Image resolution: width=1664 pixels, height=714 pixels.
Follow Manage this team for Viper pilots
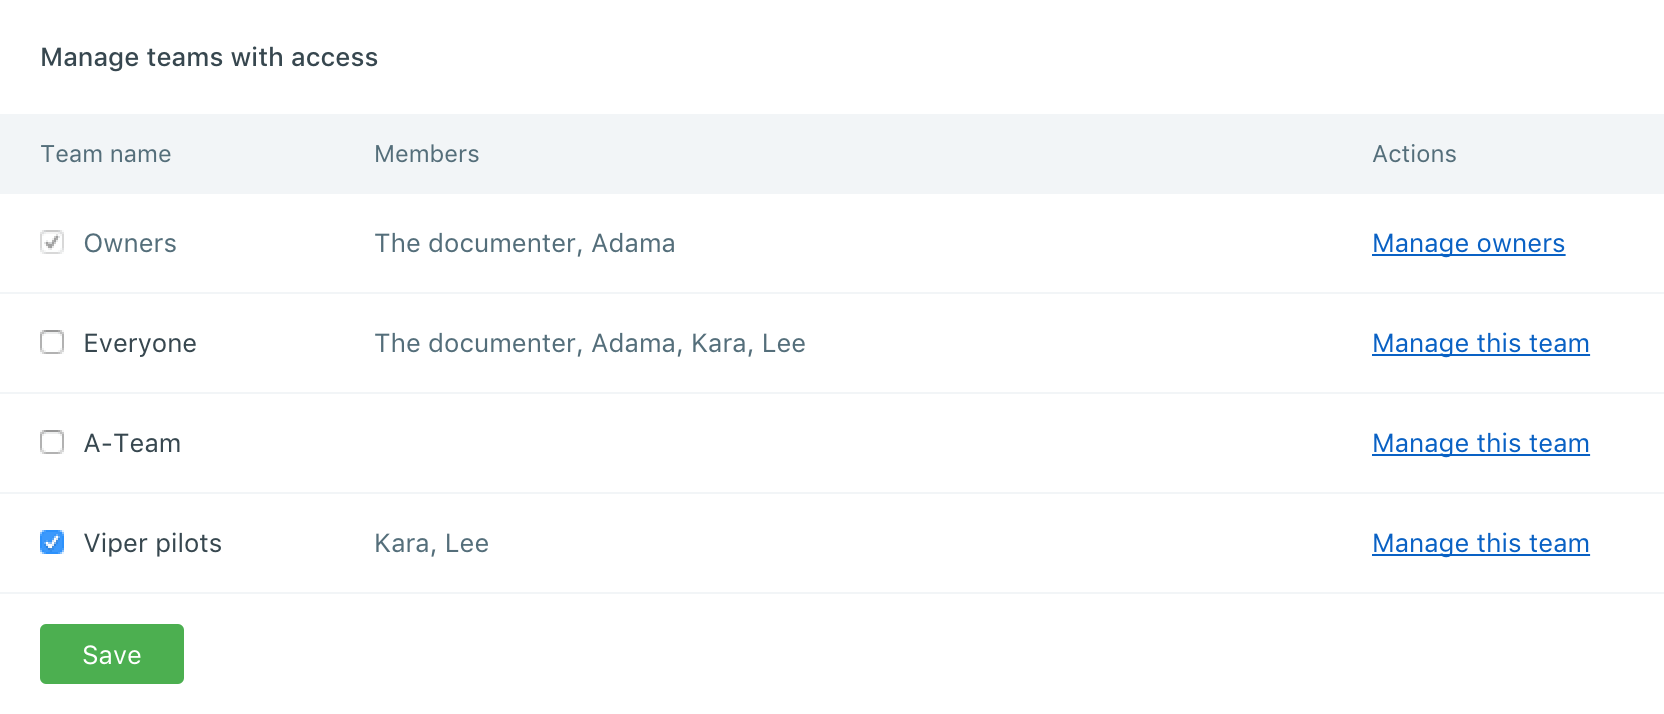pyautogui.click(x=1480, y=543)
